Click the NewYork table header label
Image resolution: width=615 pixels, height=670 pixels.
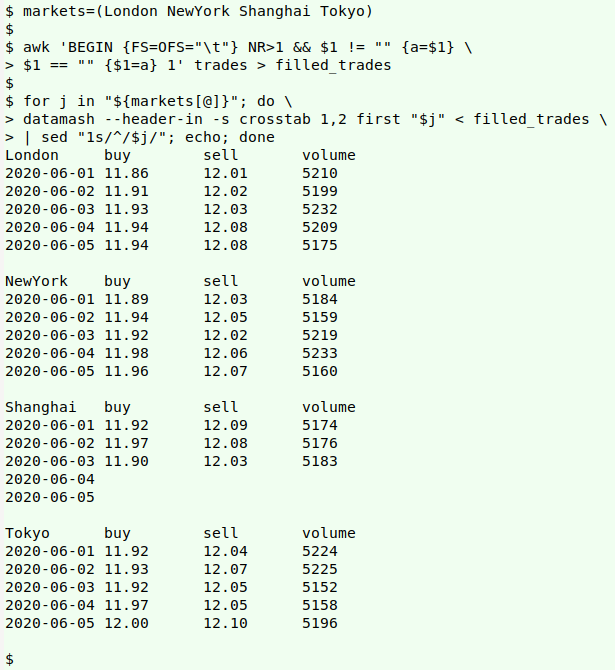pyautogui.click(x=36, y=282)
